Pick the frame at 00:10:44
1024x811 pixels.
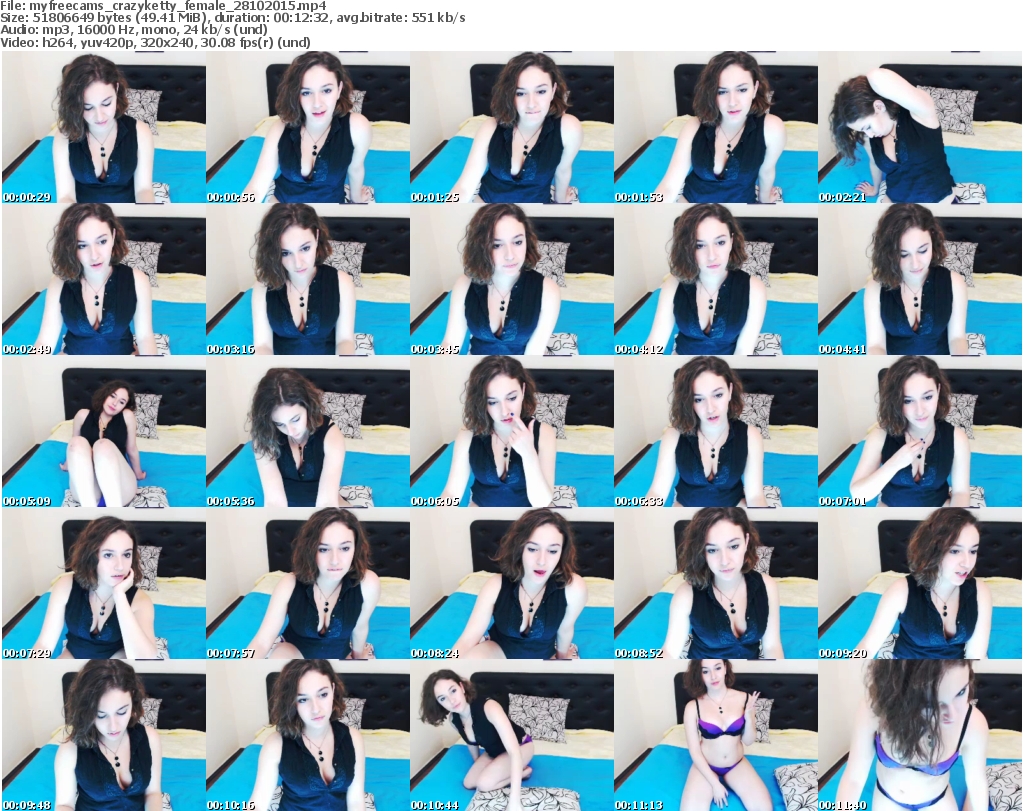[x=512, y=735]
